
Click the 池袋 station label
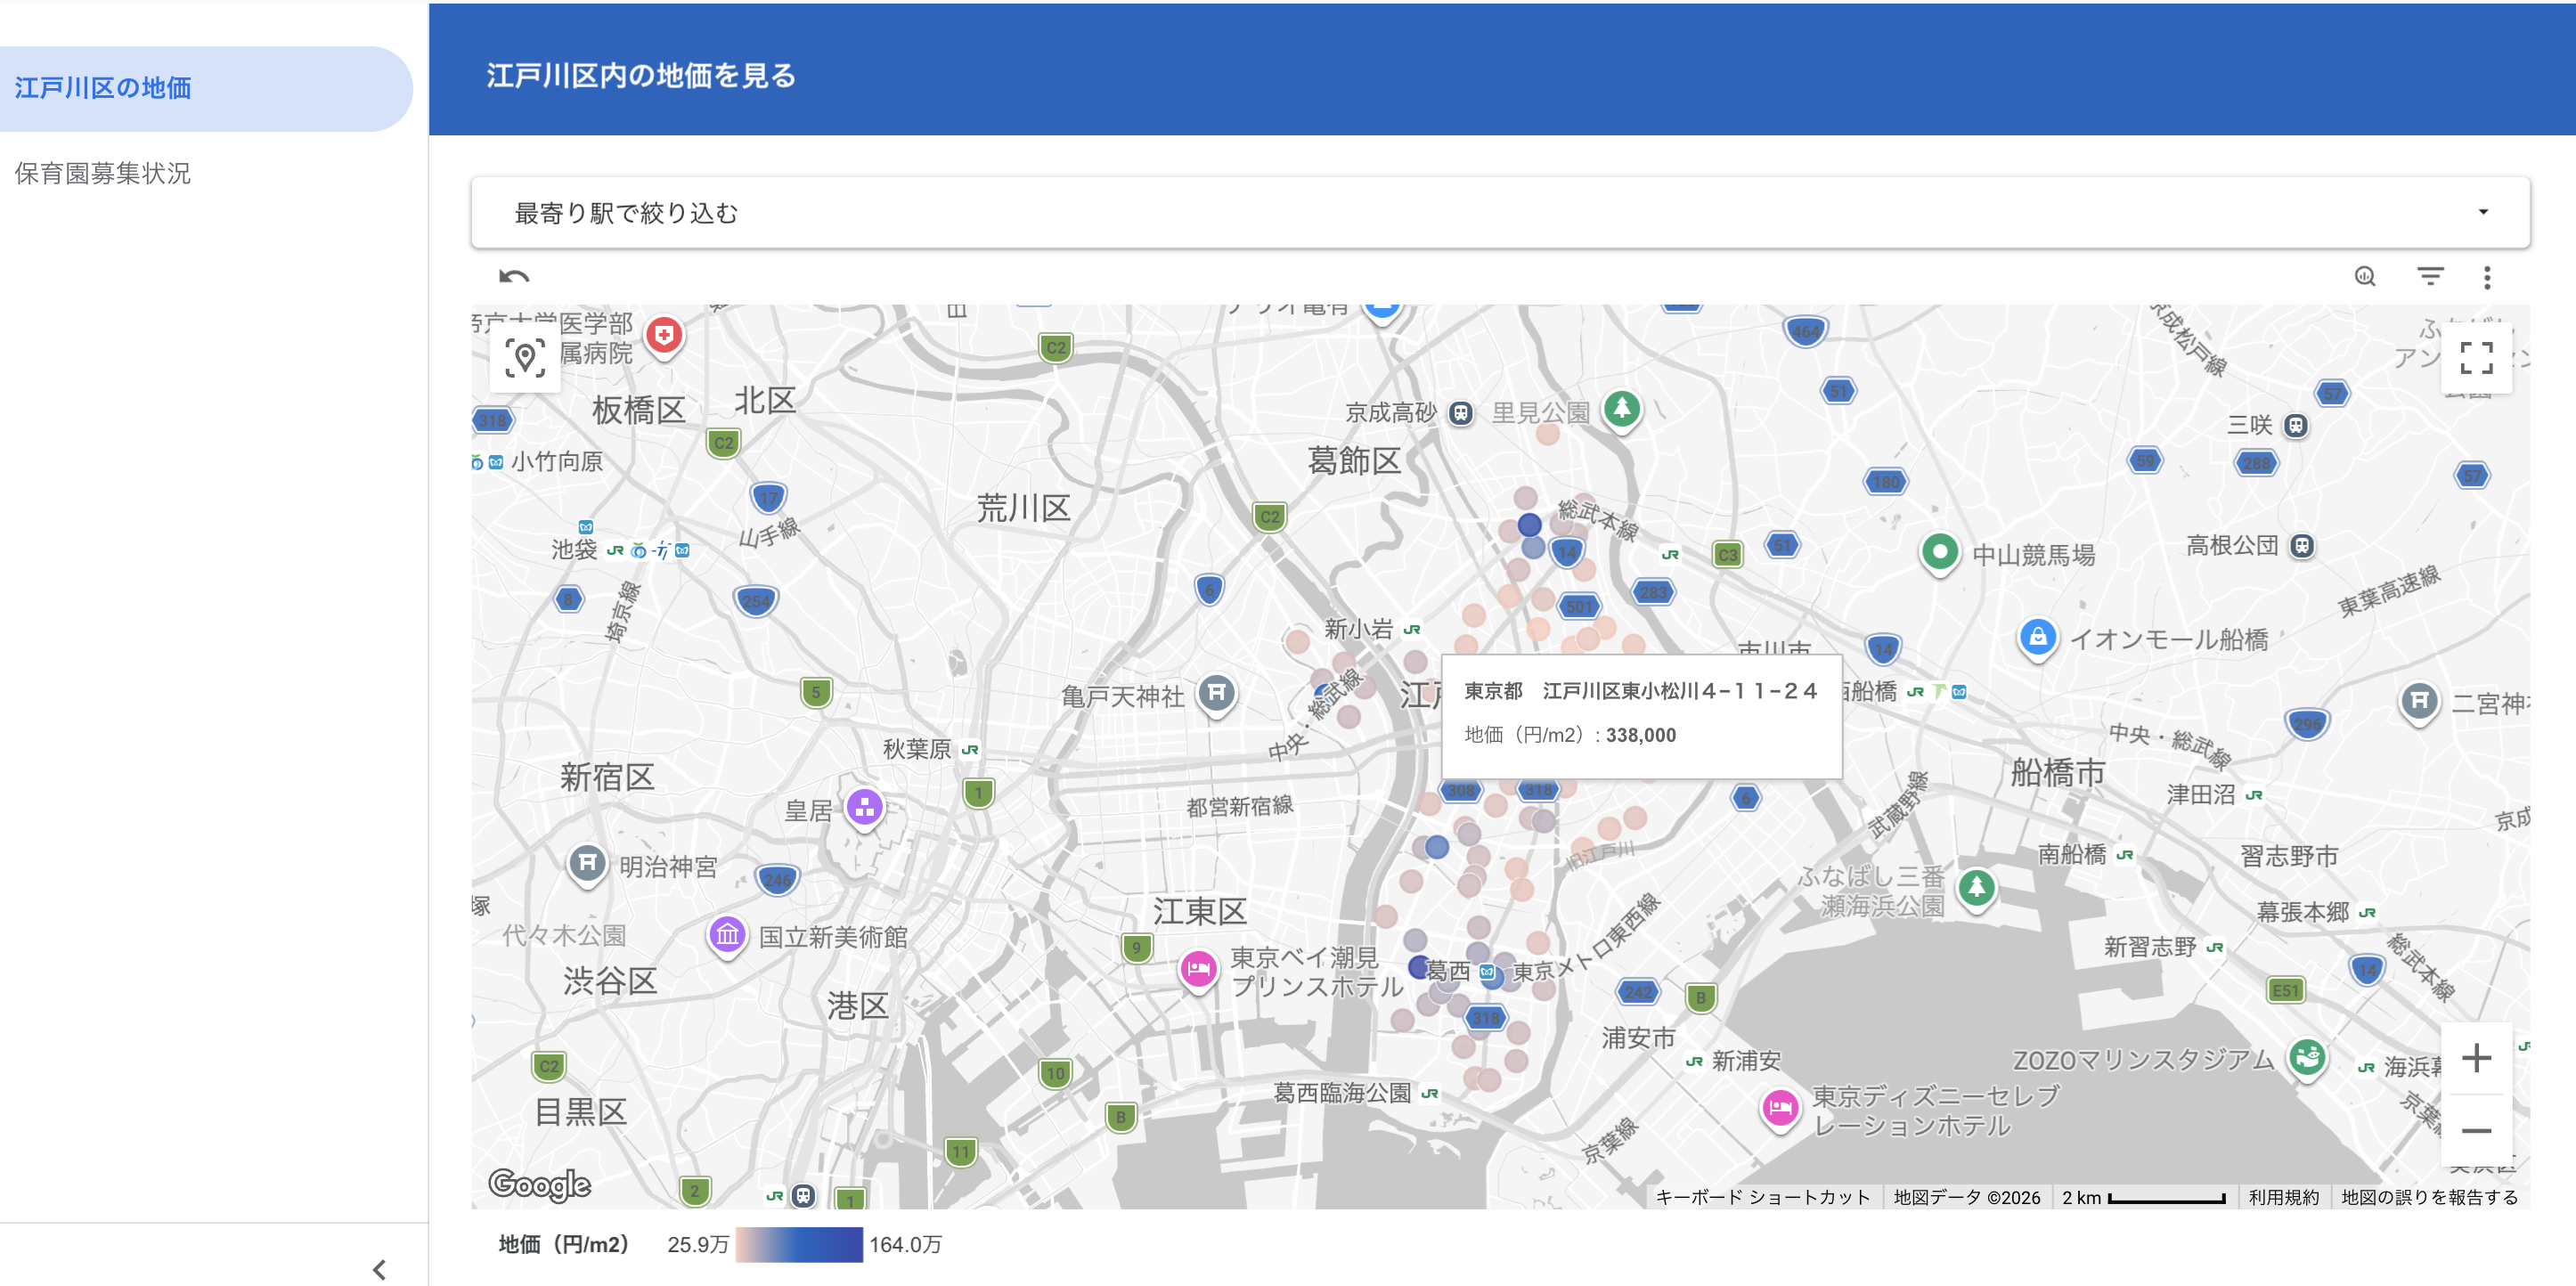pyautogui.click(x=574, y=549)
